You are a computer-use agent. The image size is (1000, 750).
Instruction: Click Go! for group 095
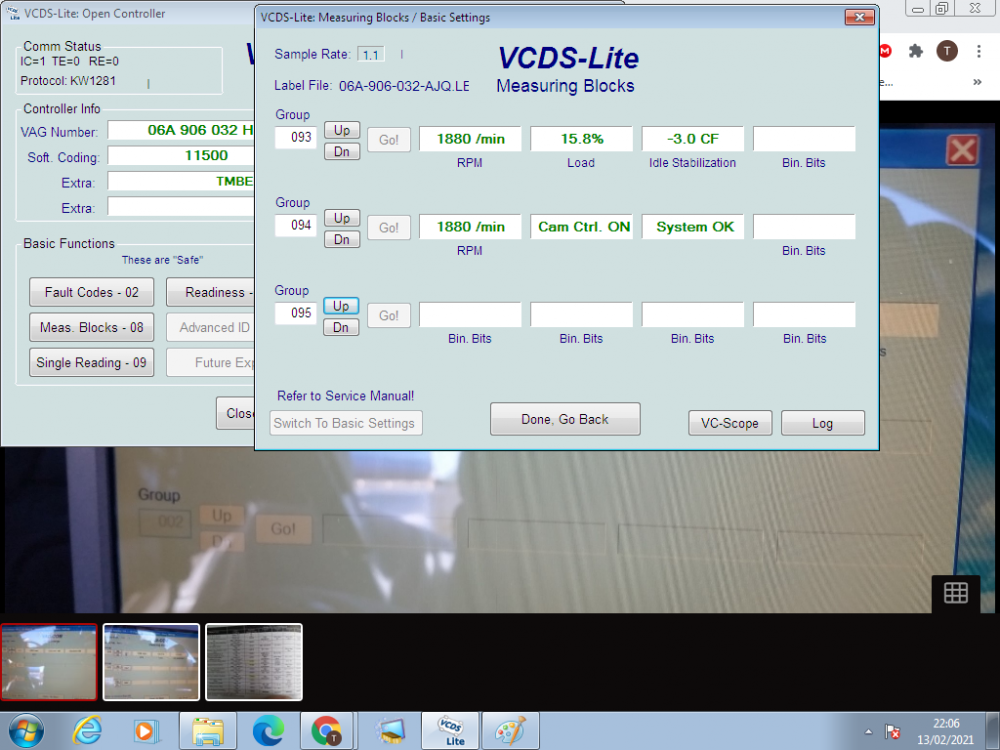(389, 316)
